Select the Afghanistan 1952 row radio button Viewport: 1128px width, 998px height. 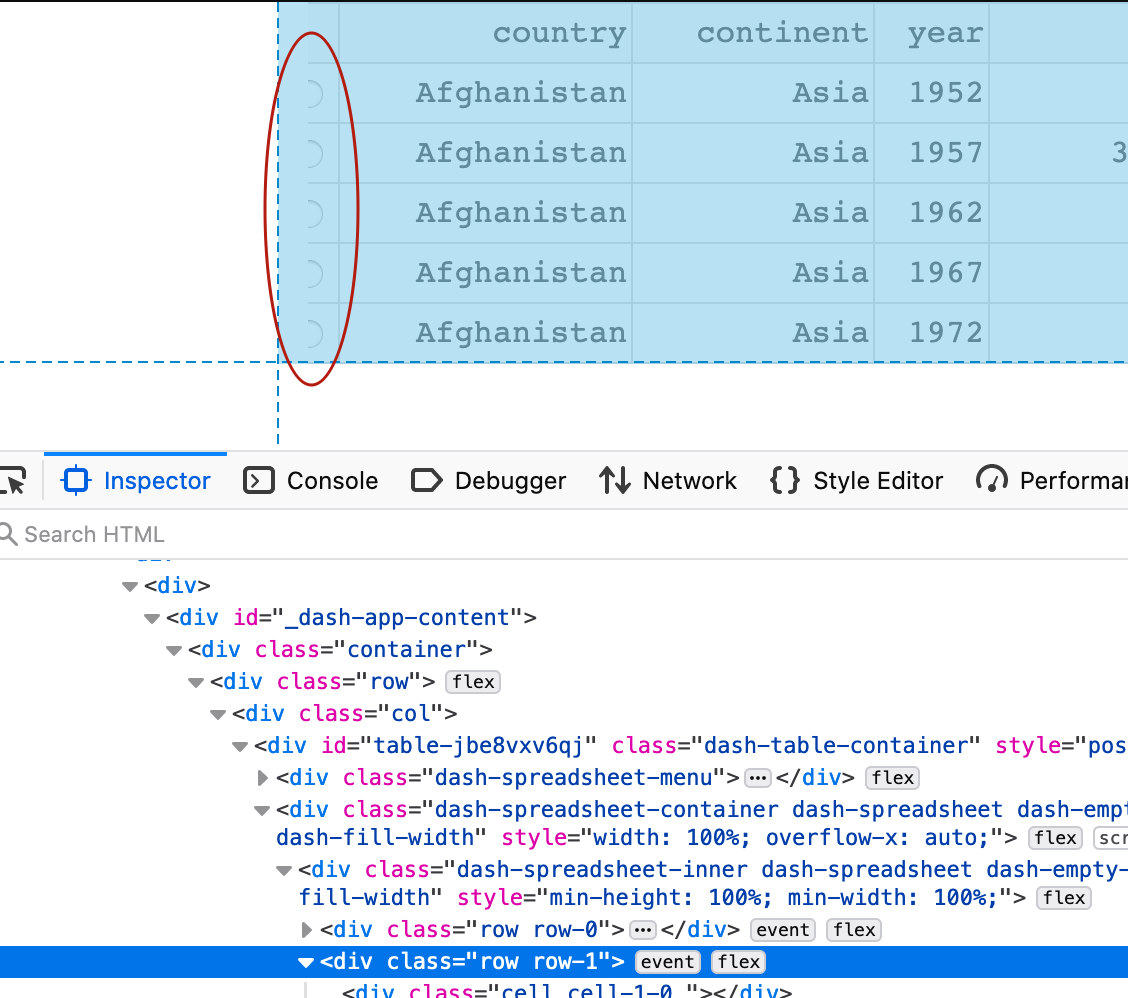click(x=313, y=93)
